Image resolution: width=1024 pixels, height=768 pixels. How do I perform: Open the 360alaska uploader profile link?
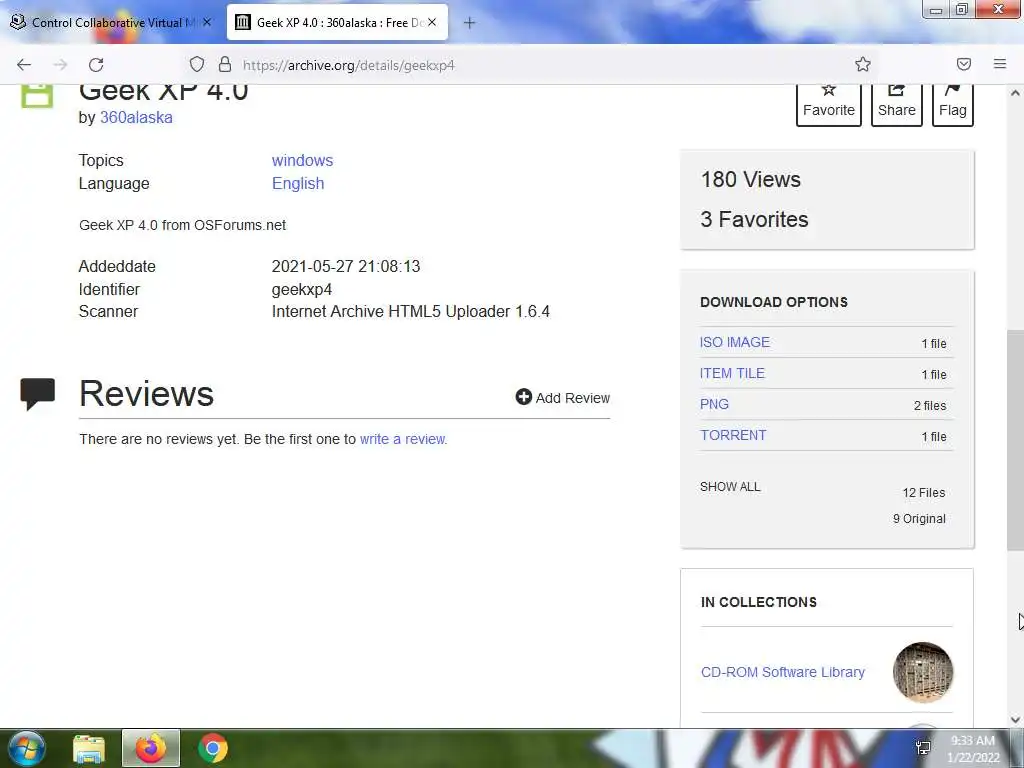pos(136,118)
